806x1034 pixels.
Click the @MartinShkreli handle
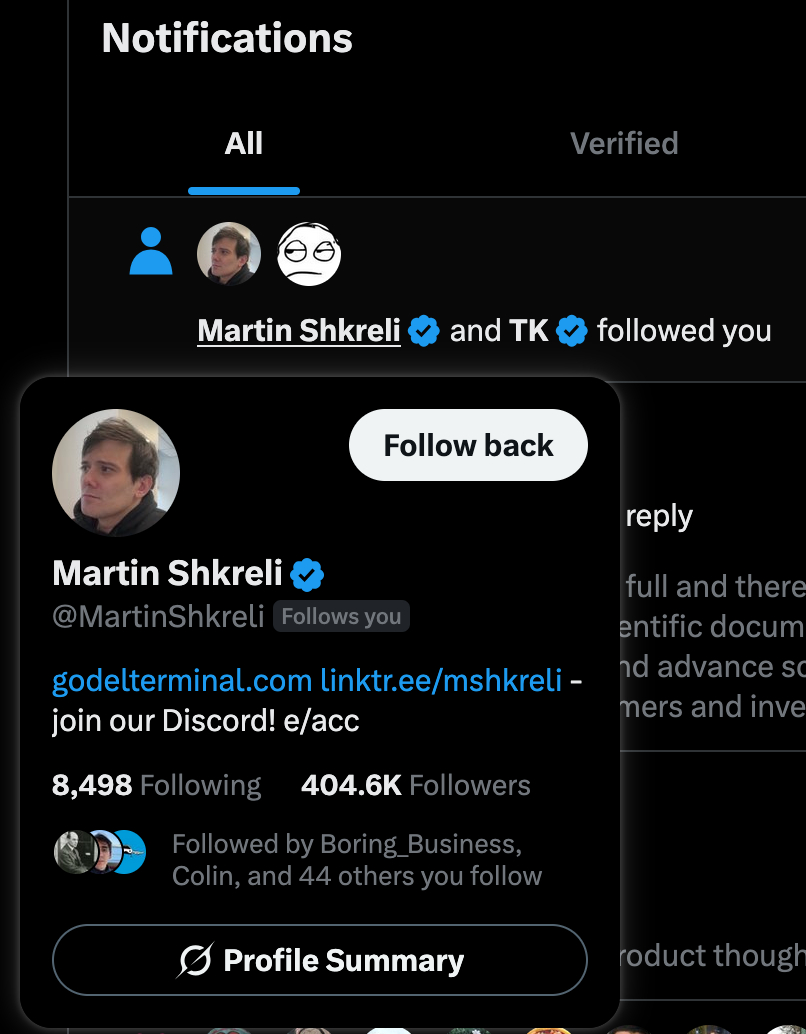(158, 616)
